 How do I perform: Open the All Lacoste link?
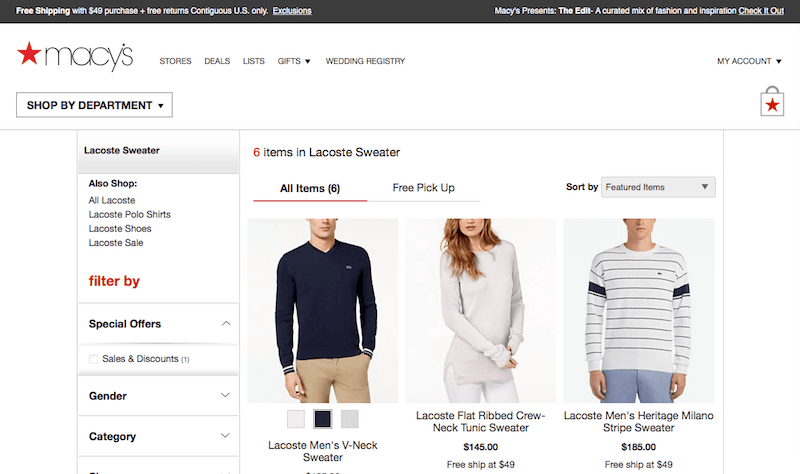(x=112, y=201)
